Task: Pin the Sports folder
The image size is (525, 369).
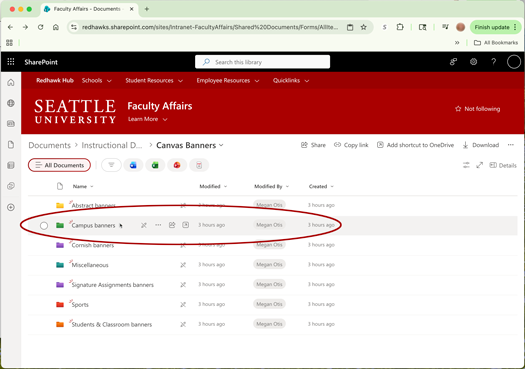Action: point(183,305)
